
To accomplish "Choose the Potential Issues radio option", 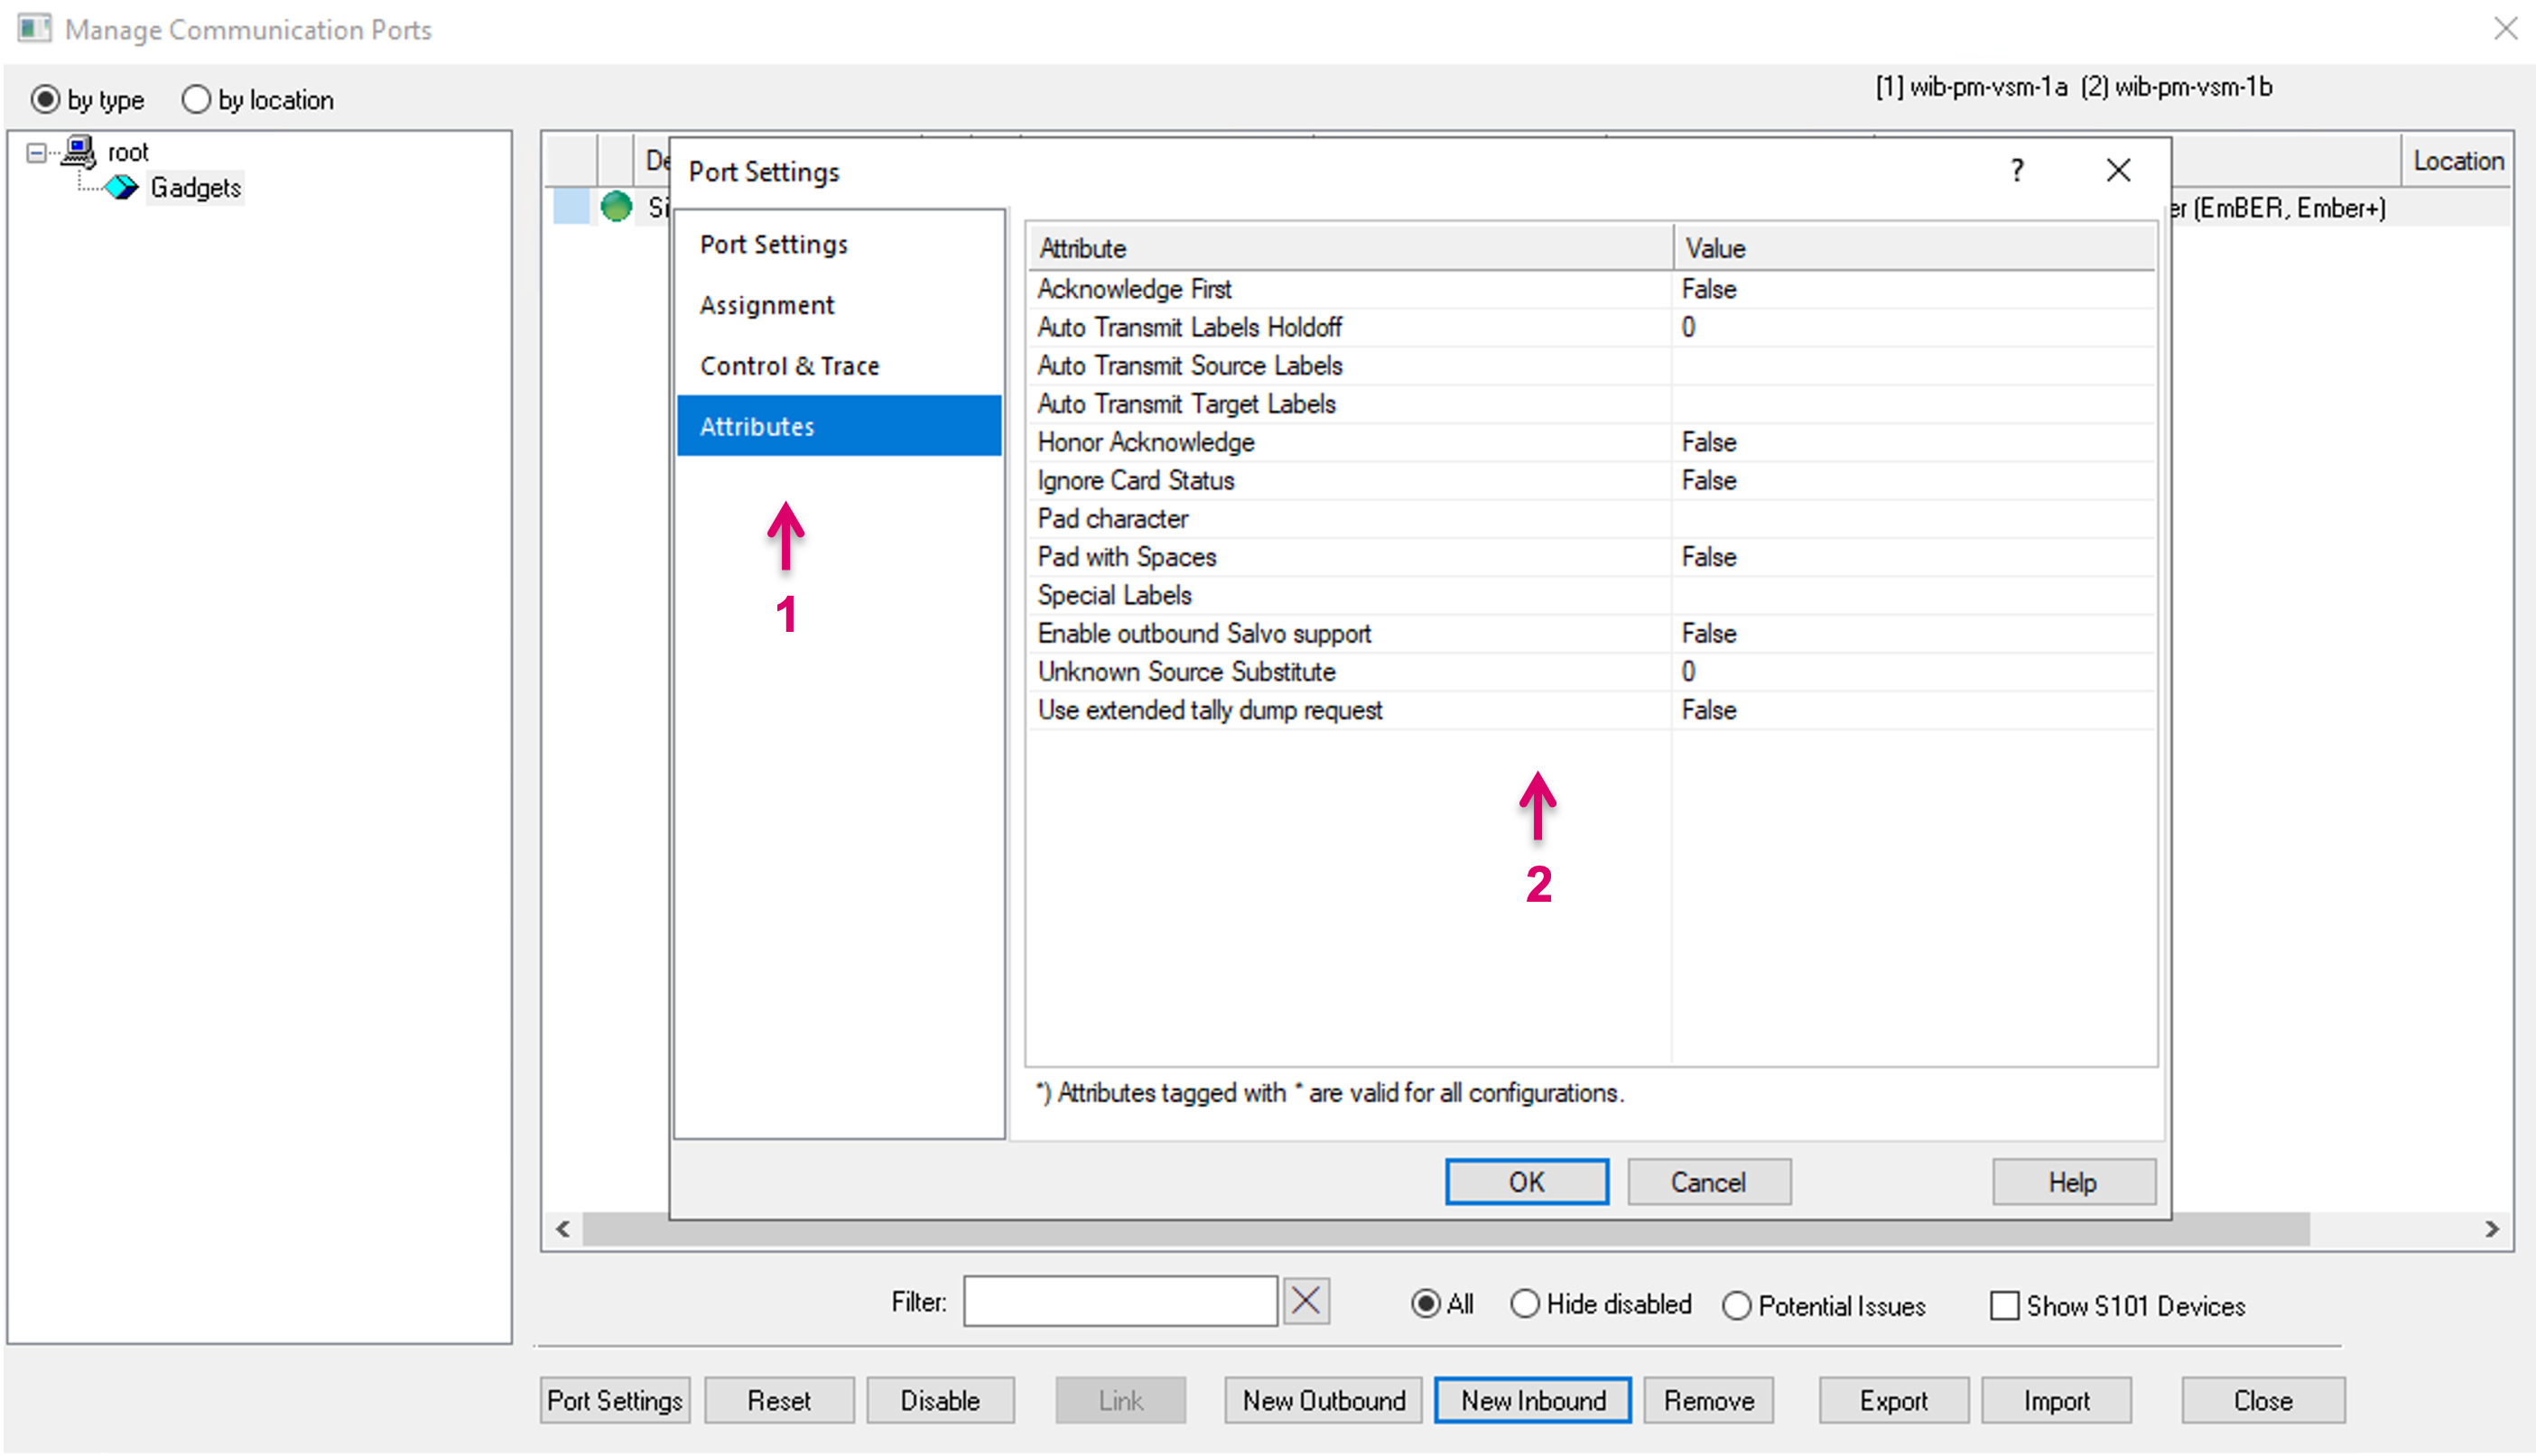I will [x=1737, y=1305].
